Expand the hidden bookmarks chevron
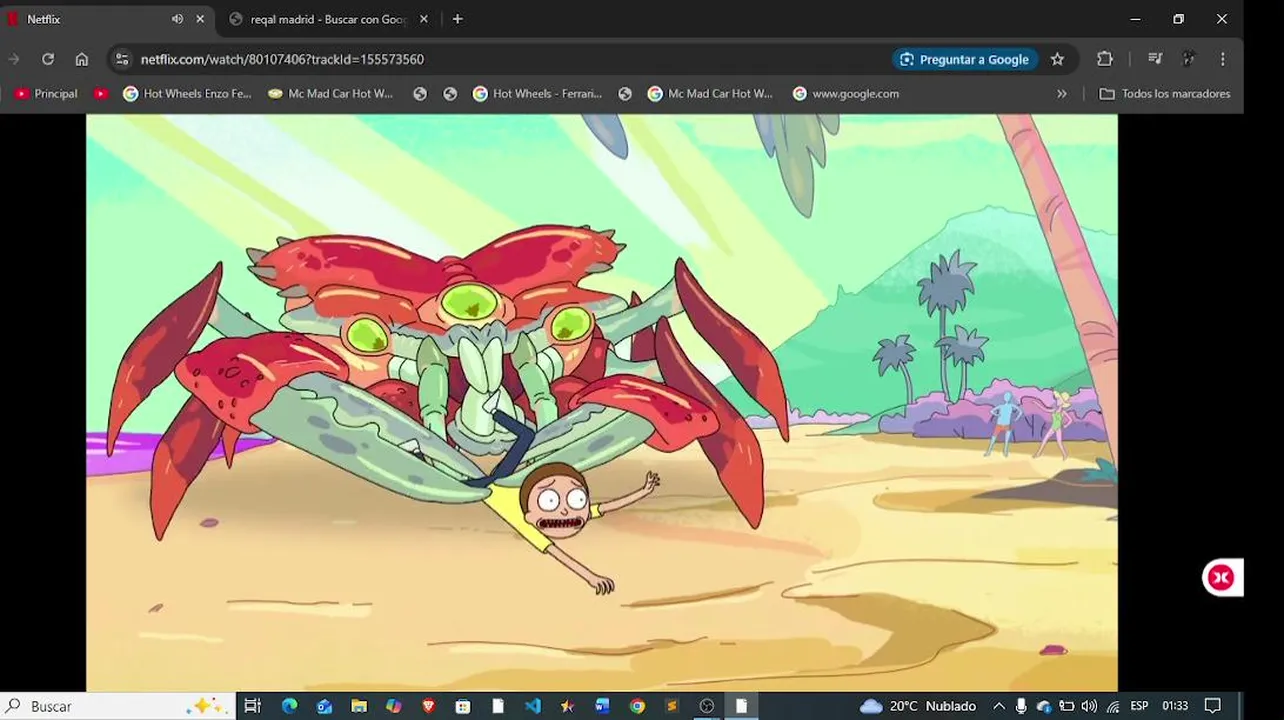 1062,93
